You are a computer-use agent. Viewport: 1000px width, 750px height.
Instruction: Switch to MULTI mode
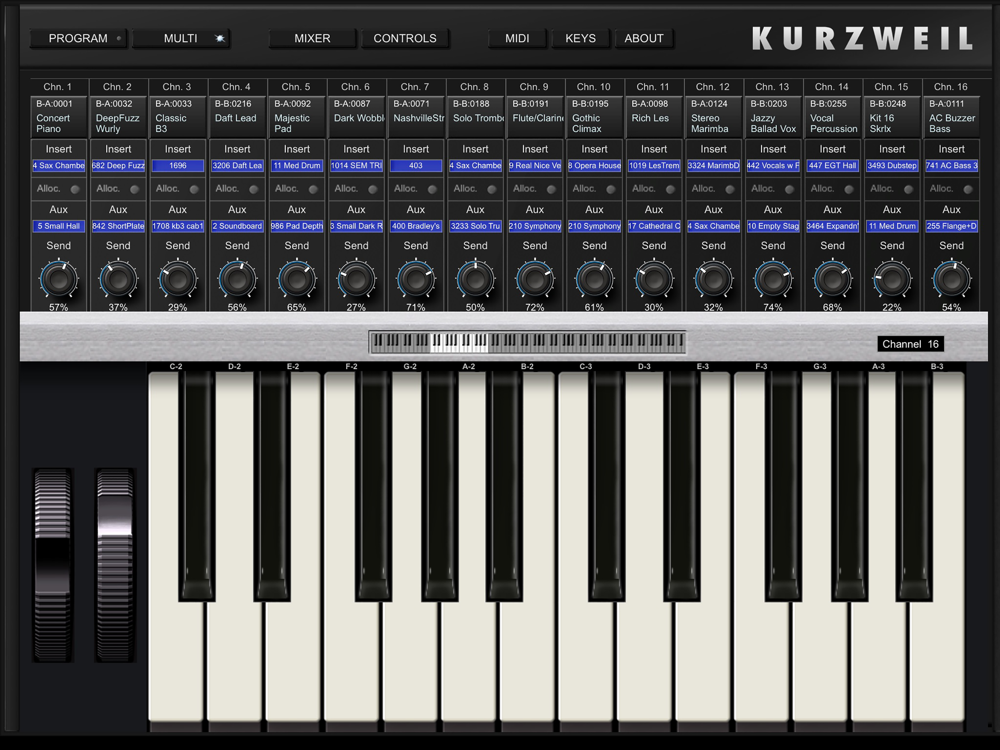click(181, 38)
